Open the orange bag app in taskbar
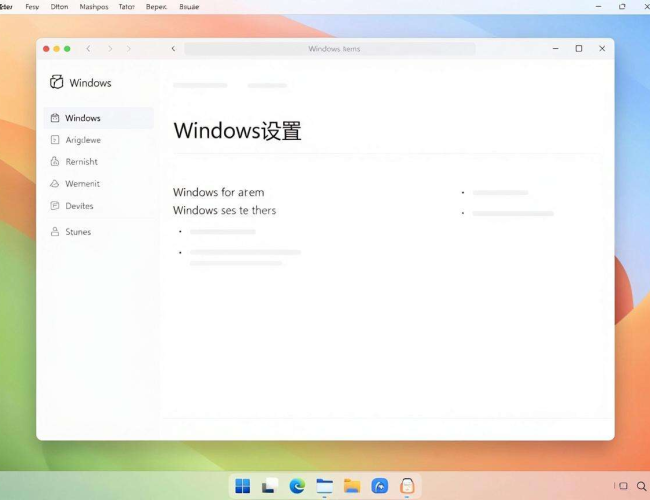This screenshot has height=500, width=650. [x=407, y=485]
